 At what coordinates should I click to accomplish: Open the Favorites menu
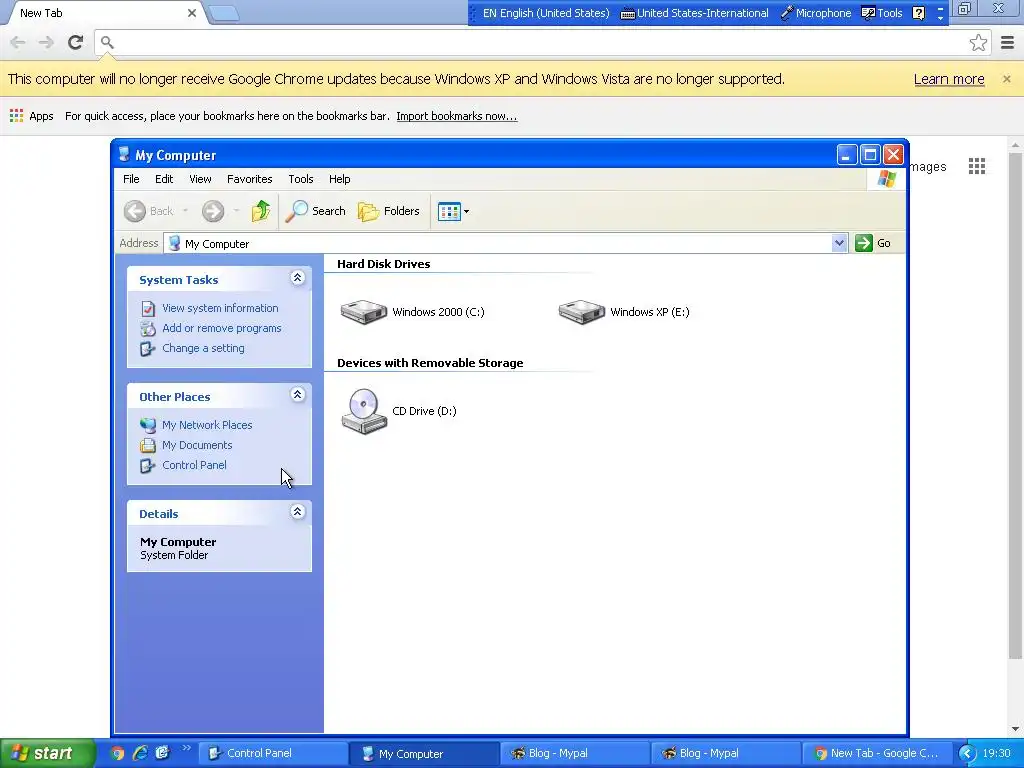click(x=249, y=179)
